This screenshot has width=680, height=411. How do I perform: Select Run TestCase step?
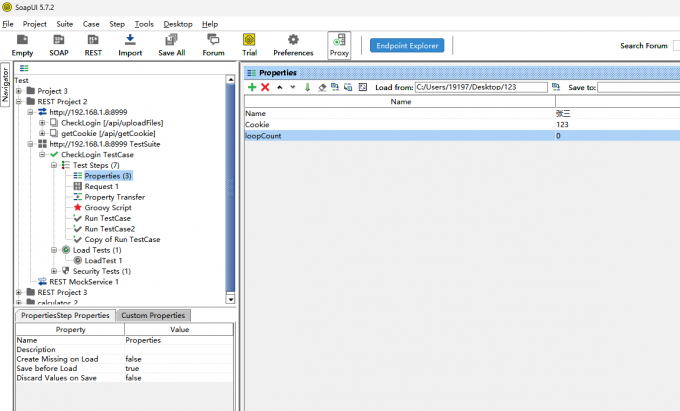coord(108,218)
